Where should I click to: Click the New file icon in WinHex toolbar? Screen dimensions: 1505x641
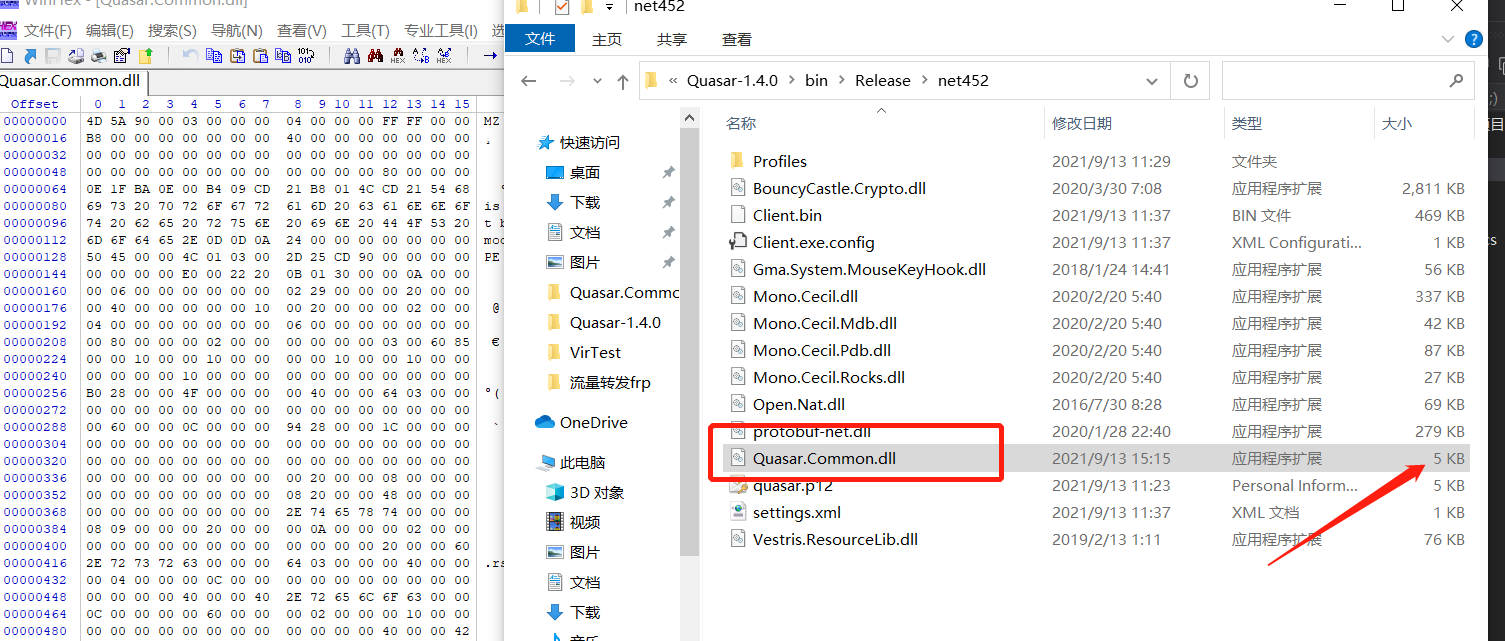point(7,56)
